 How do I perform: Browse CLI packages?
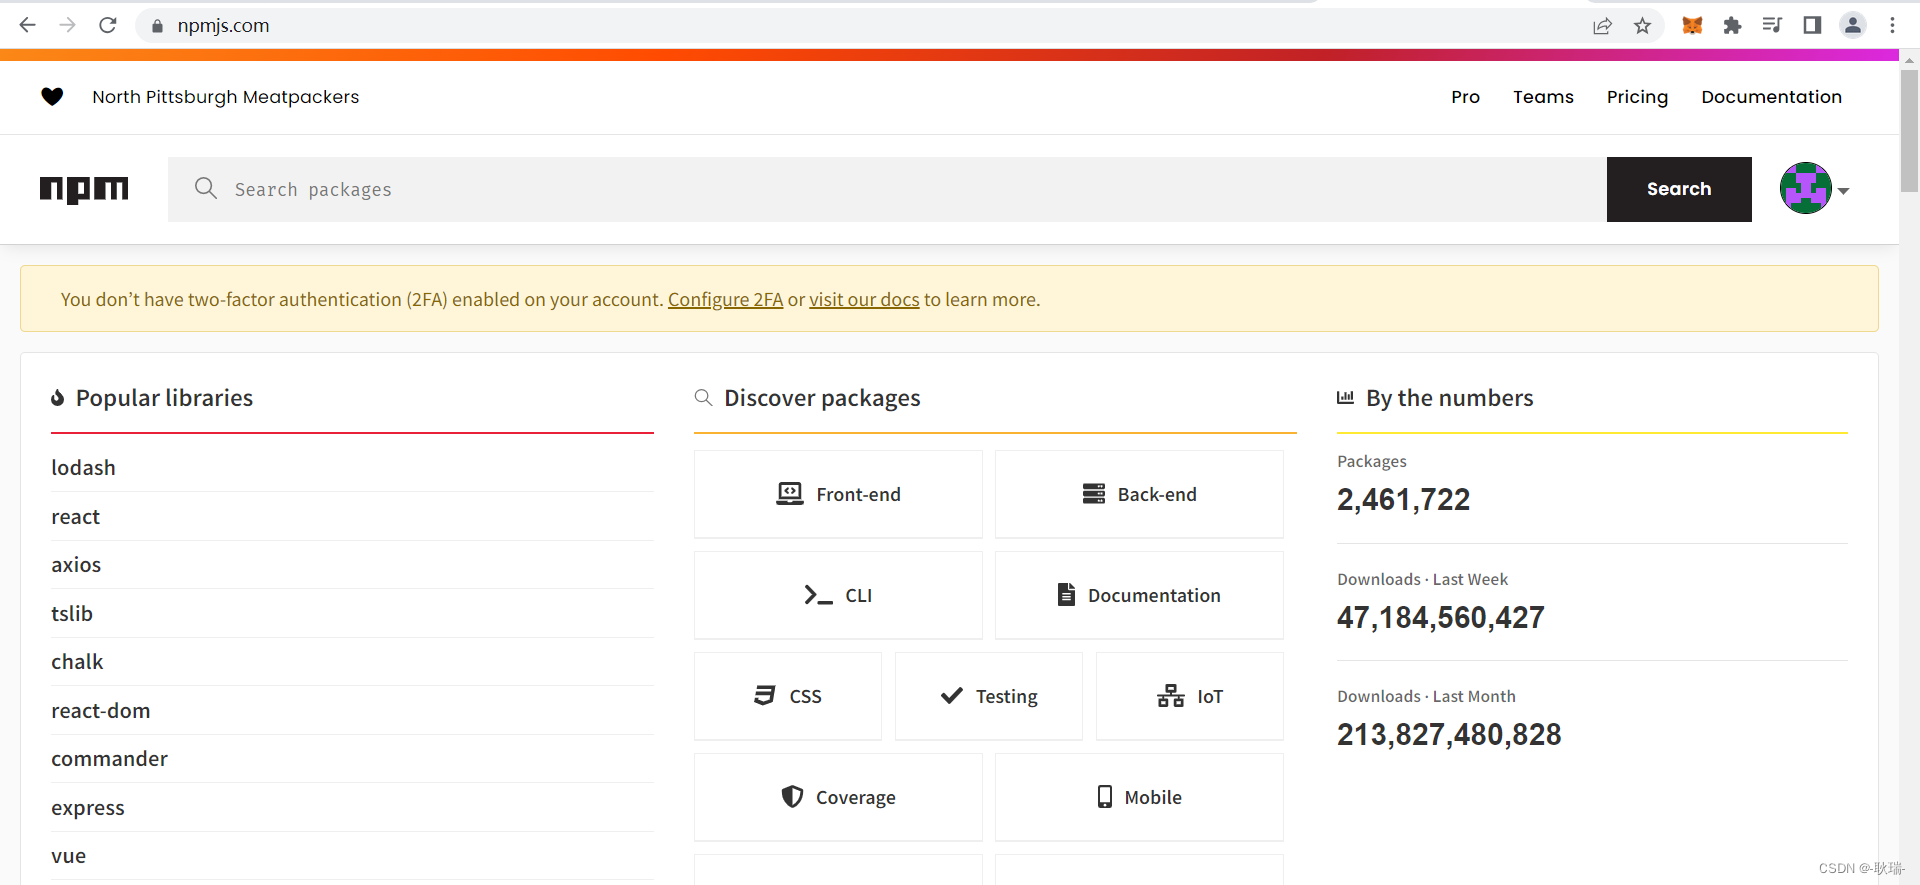838,595
